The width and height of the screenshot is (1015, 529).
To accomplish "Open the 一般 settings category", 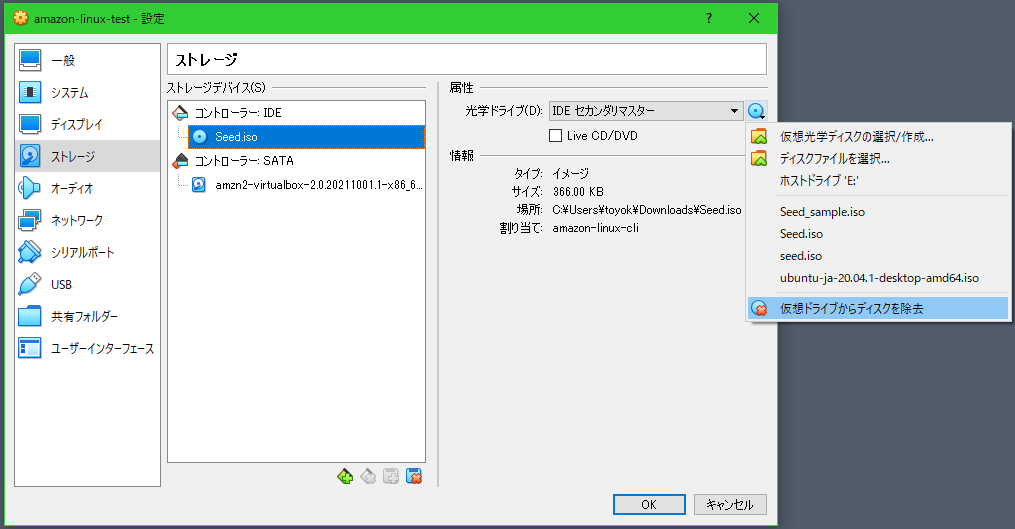I will pyautogui.click(x=87, y=60).
